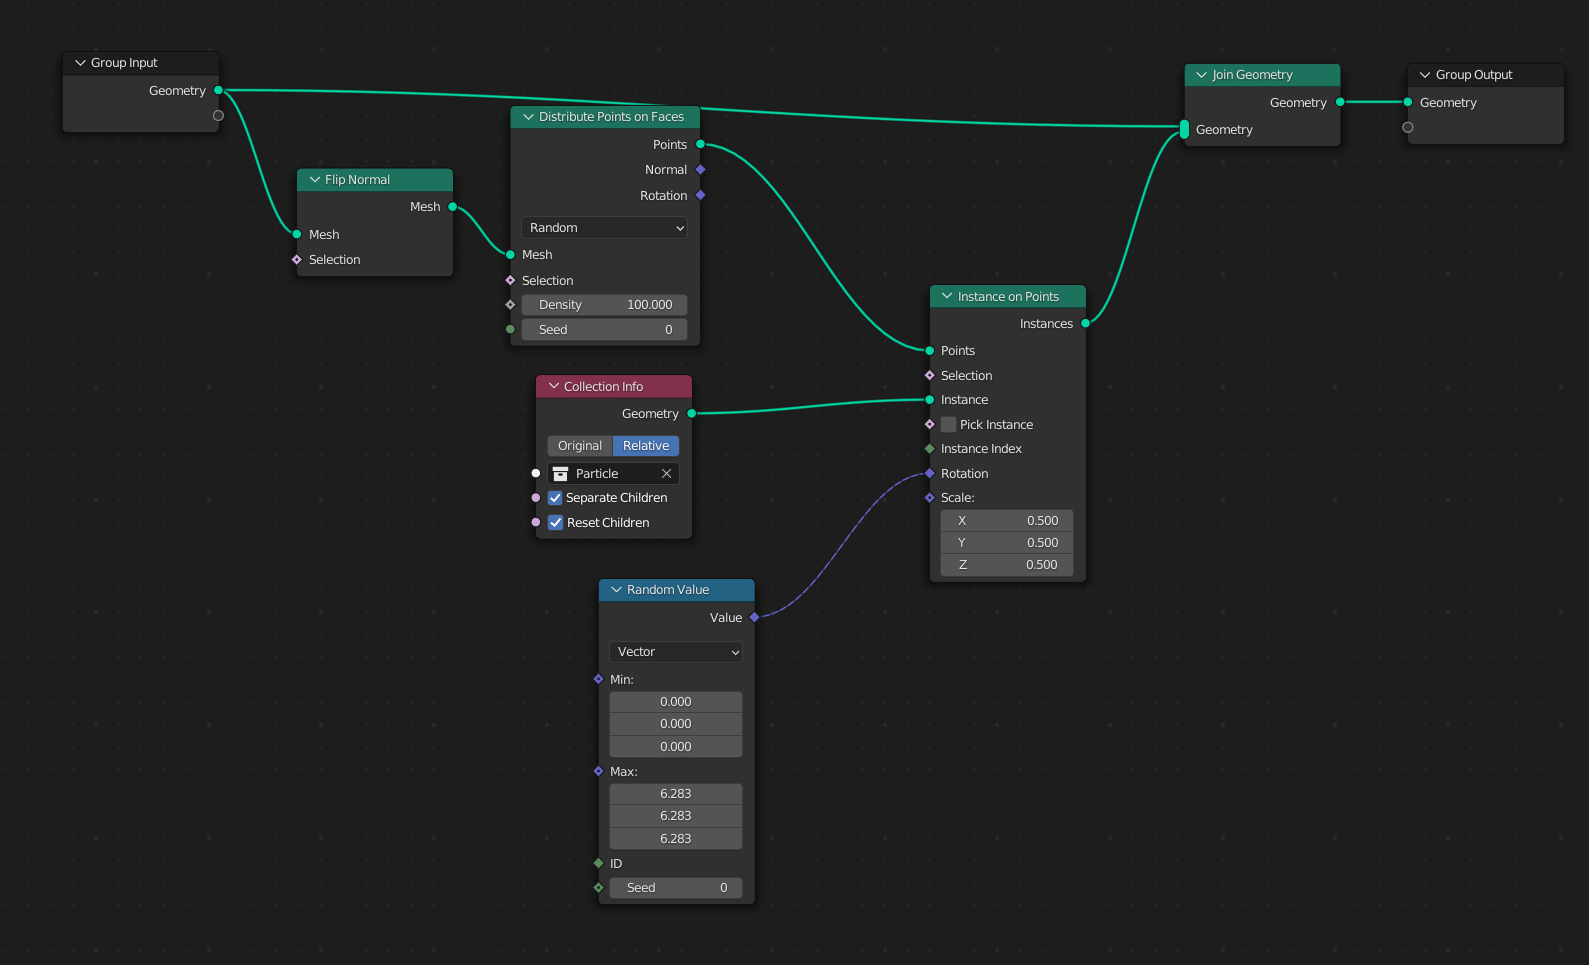Click Instance on Points Instances output socket
Viewport: 1589px width, 965px height.
(1085, 323)
